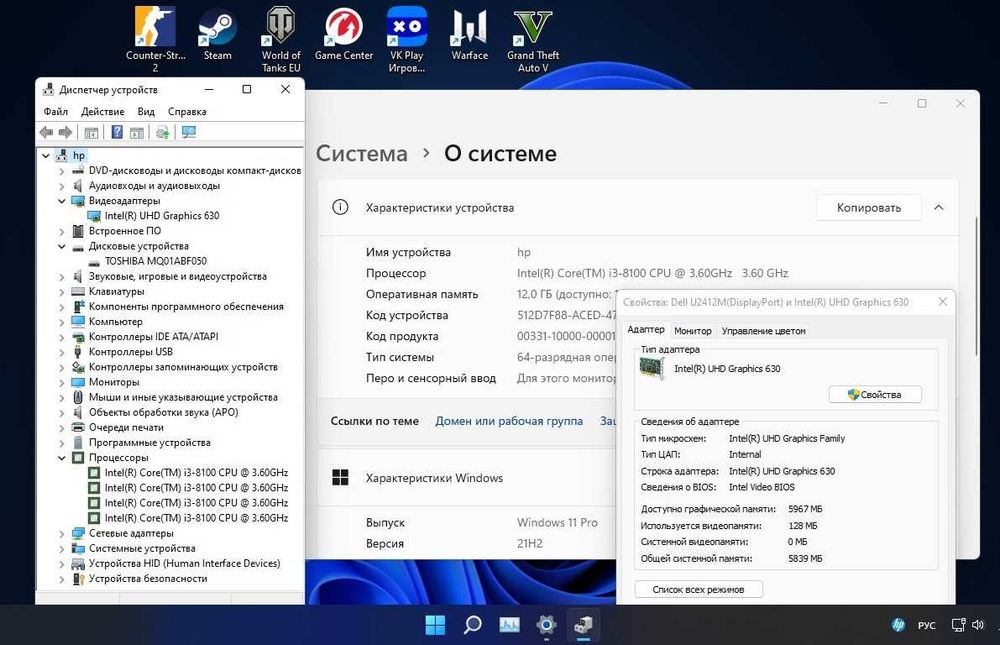The image size is (1000, 645).
Task: Click the scan for hardware changes monitor icon
Action: 189,132
